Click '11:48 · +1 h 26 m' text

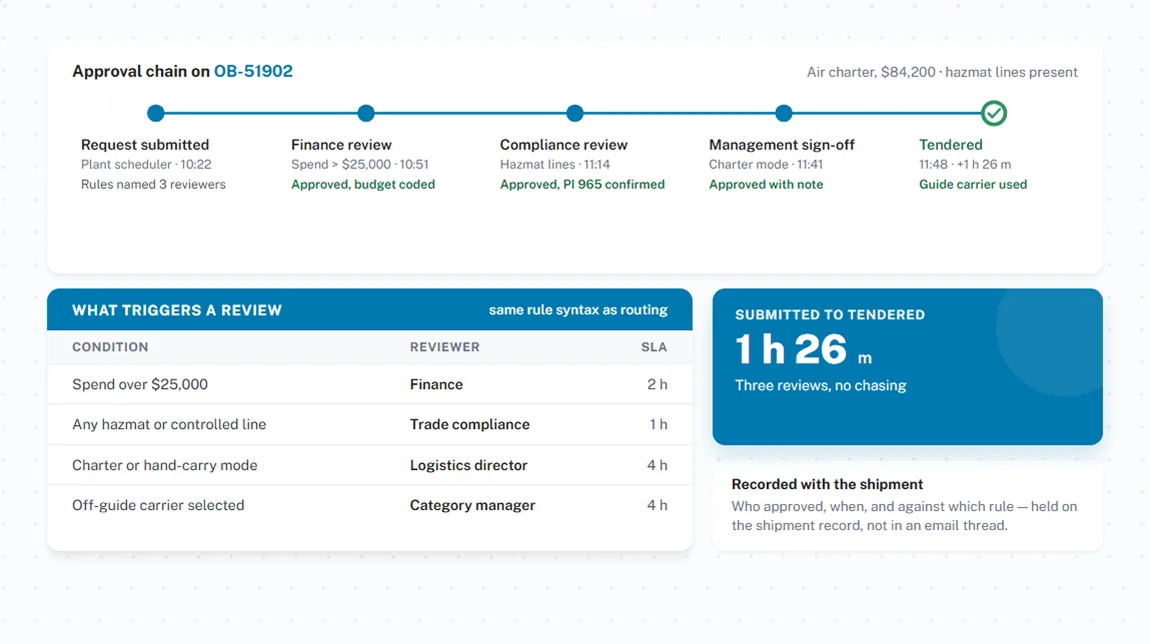tap(965, 164)
